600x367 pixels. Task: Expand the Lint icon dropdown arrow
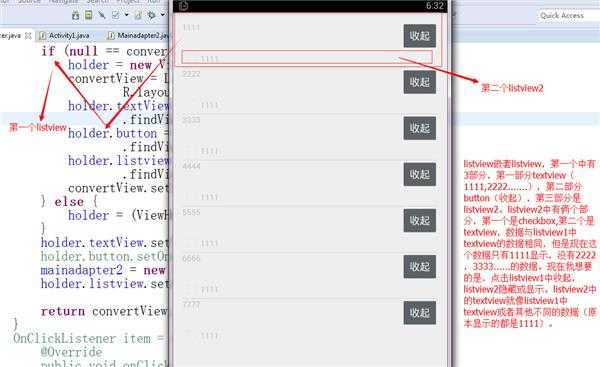point(126,15)
